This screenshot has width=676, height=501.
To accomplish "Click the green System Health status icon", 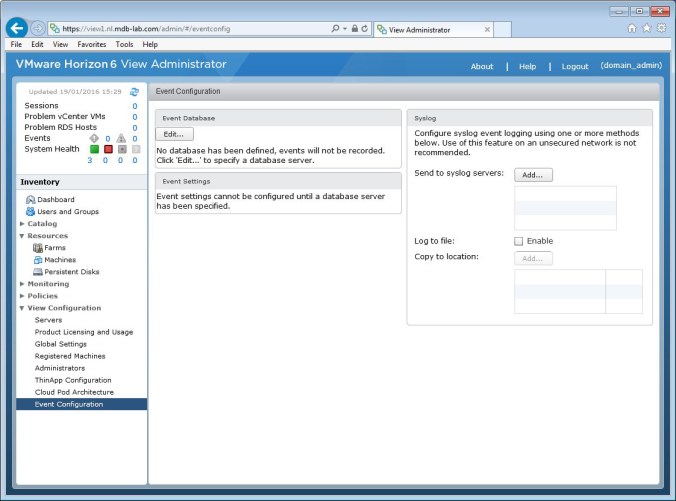I will (x=94, y=149).
